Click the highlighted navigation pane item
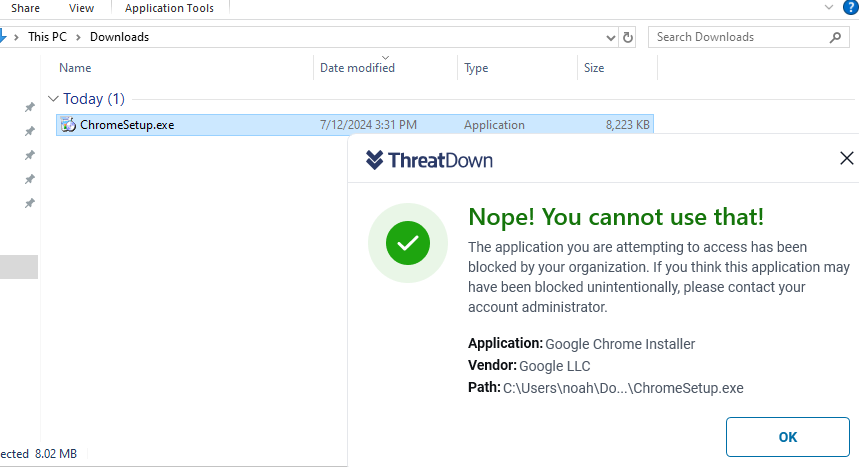 click(x=19, y=267)
